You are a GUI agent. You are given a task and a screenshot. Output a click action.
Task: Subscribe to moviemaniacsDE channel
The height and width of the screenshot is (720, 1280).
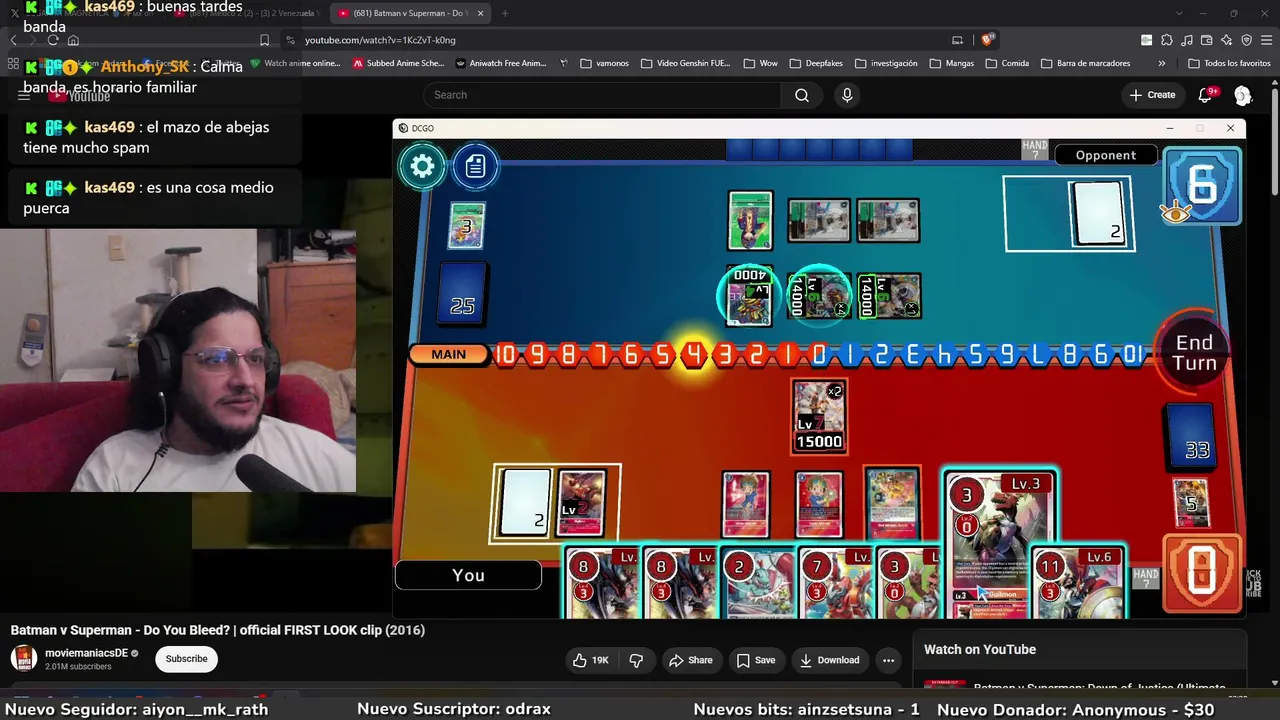(x=186, y=659)
